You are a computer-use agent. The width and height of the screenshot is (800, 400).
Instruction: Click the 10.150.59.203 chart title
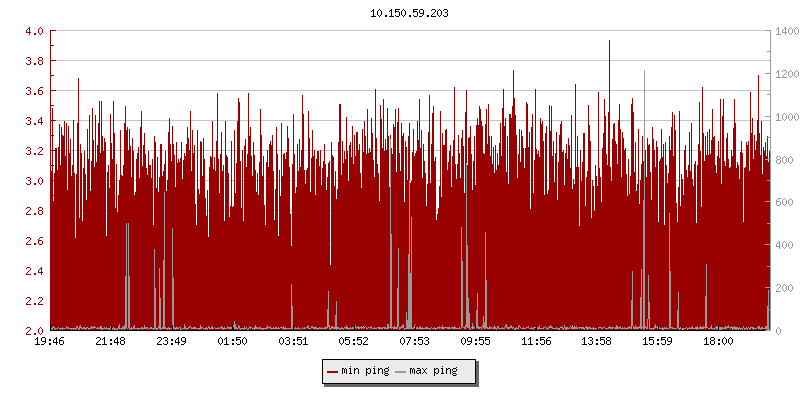coord(410,13)
